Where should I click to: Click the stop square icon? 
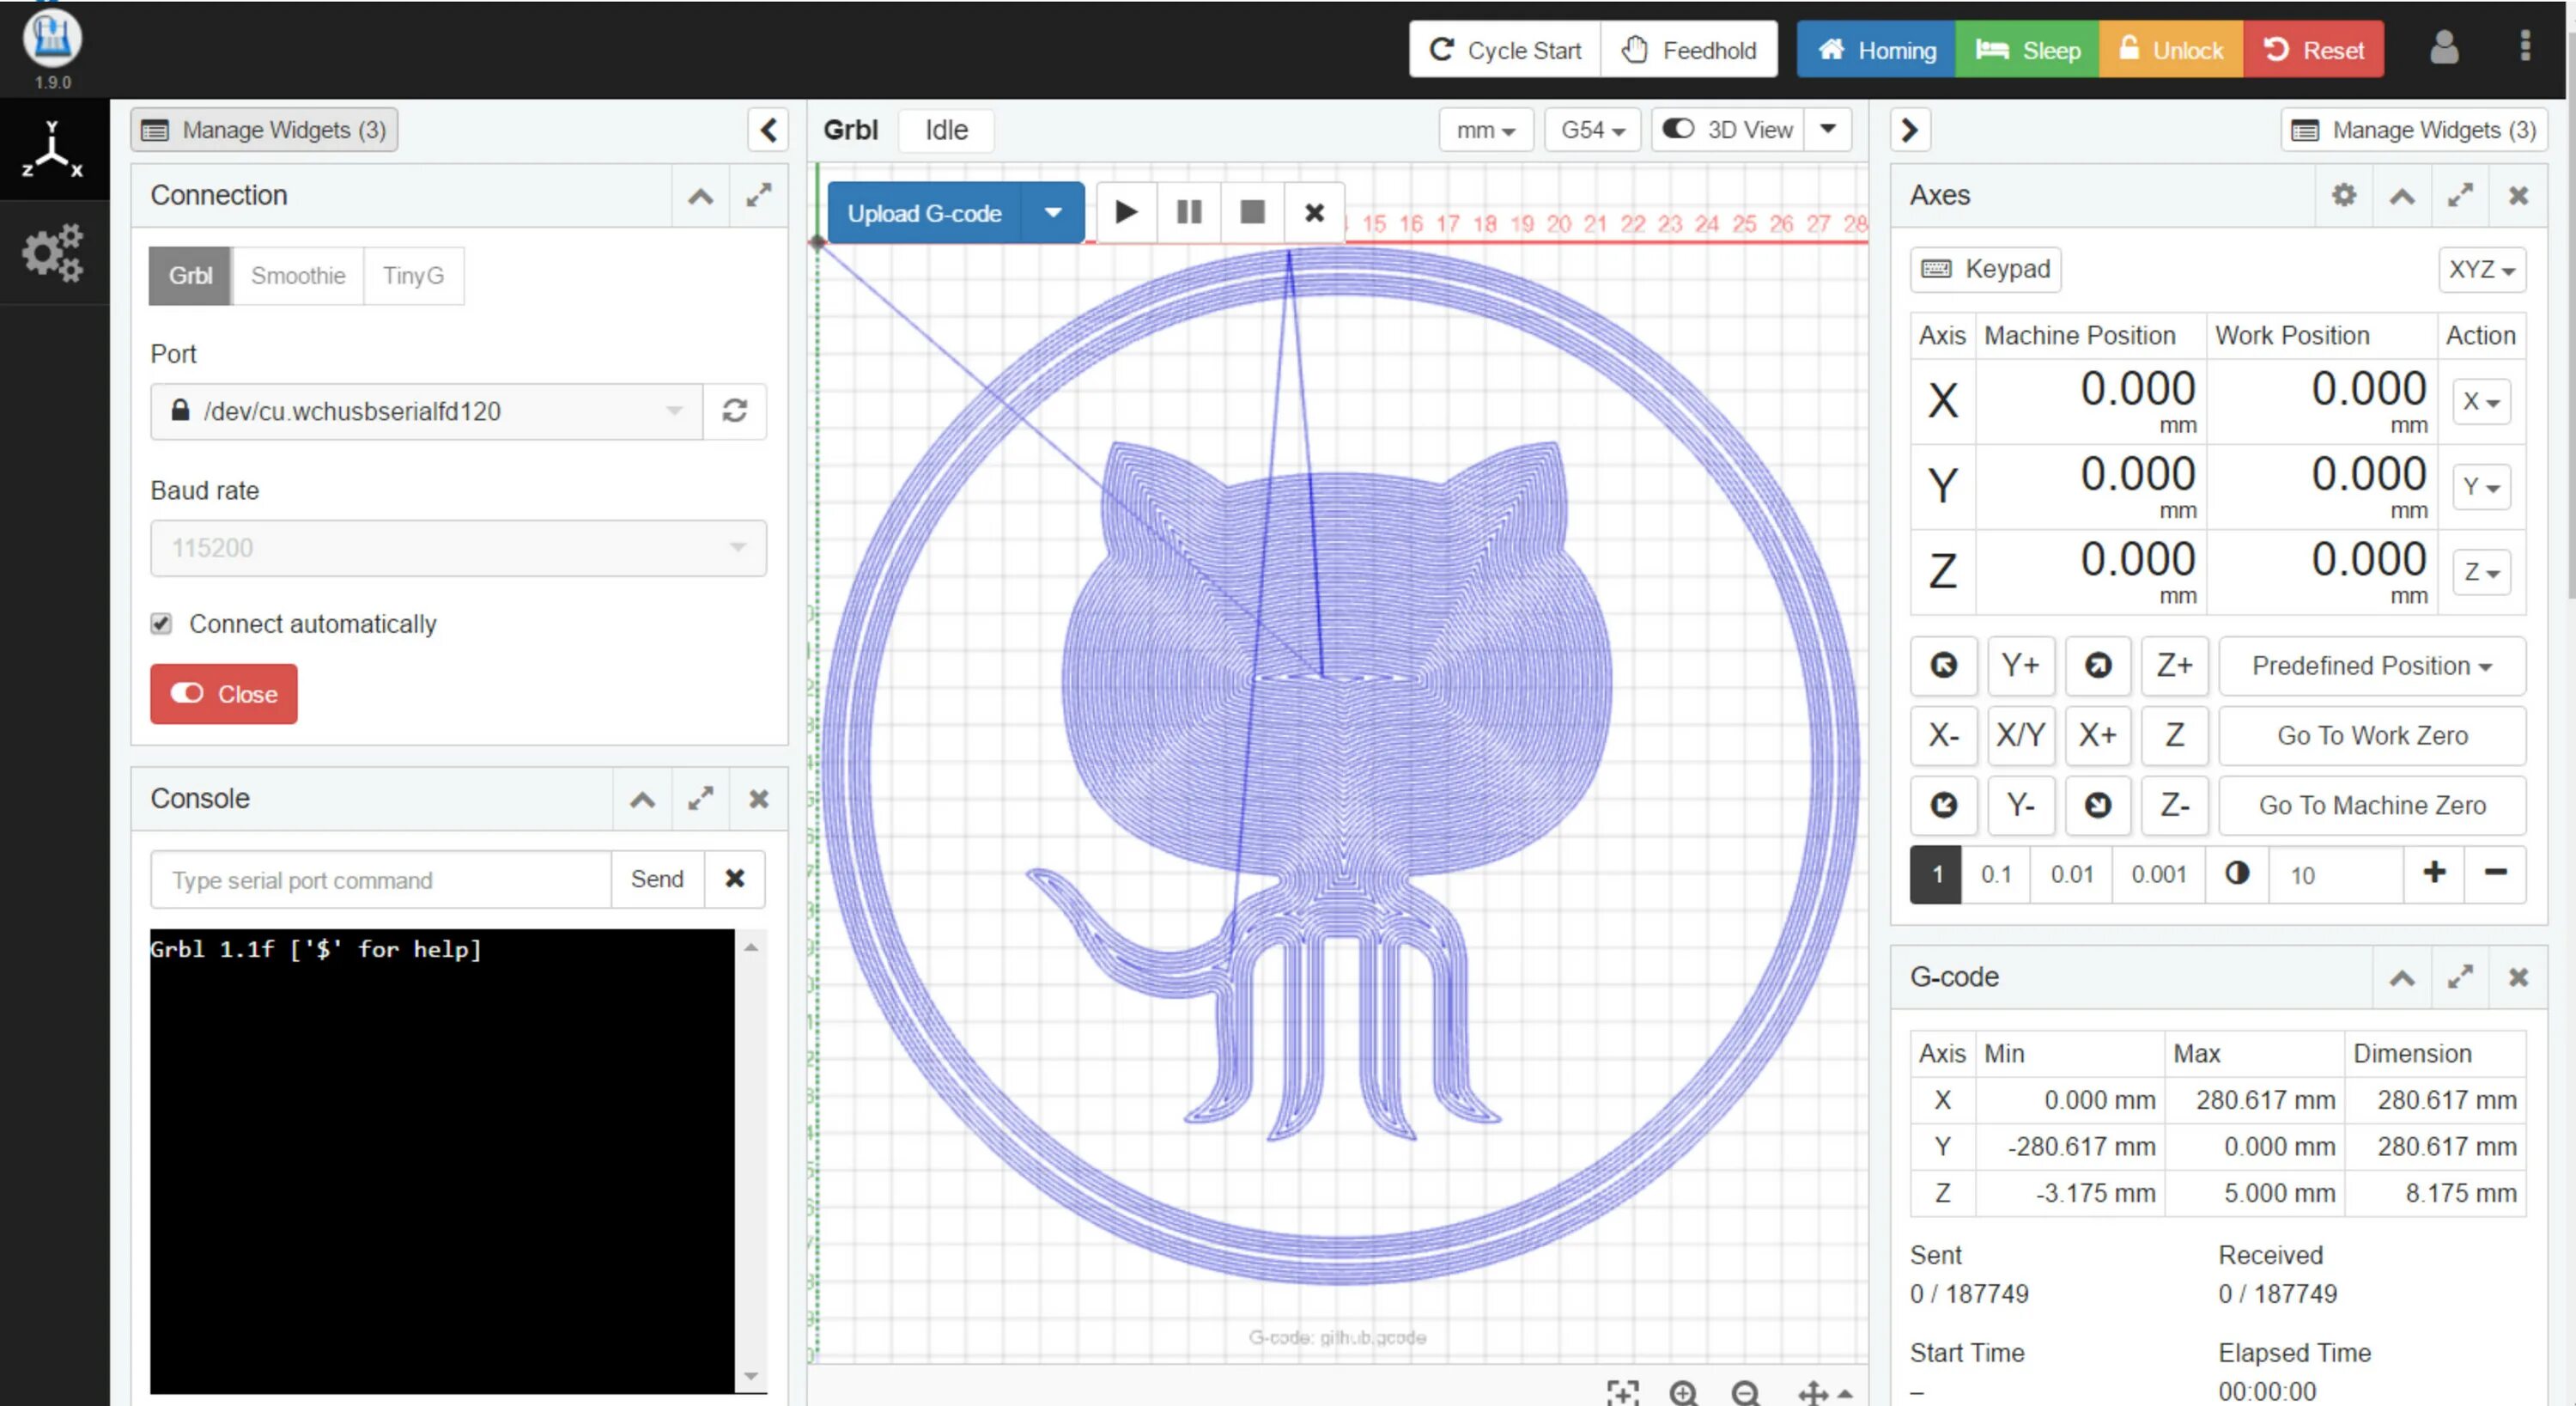pos(1252,212)
